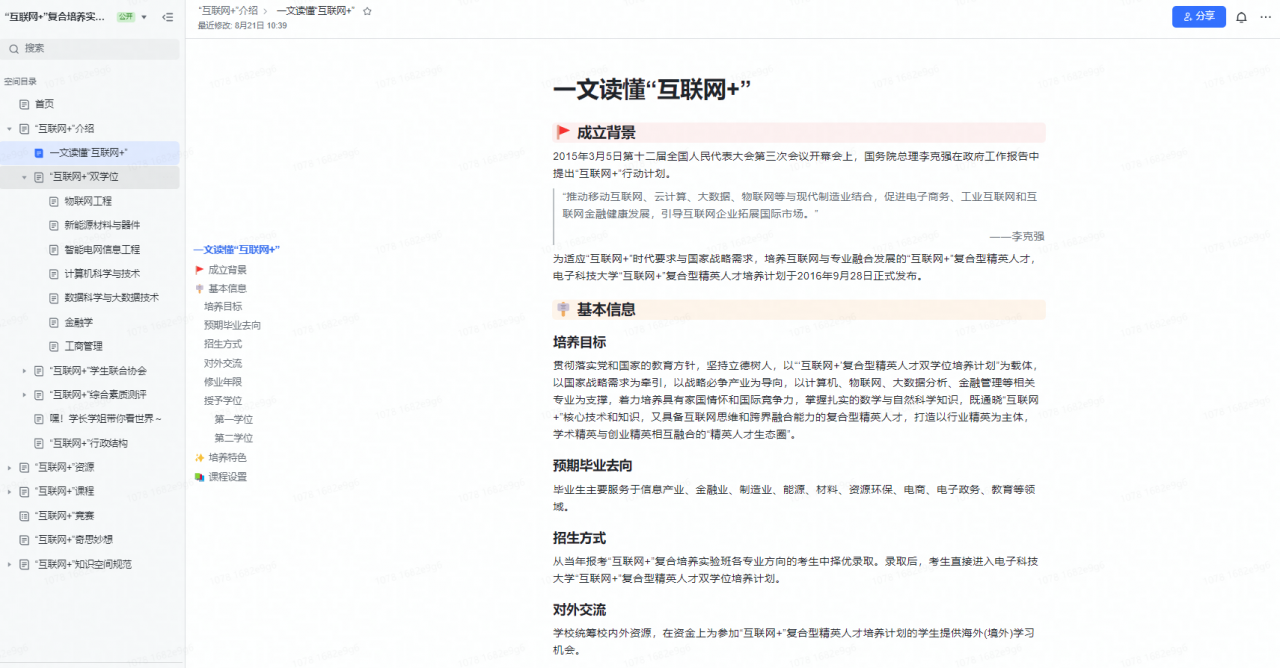This screenshot has height=668, width=1280.
Task: Go to "互联网+"介绍 in the breadcrumb
Action: click(227, 11)
